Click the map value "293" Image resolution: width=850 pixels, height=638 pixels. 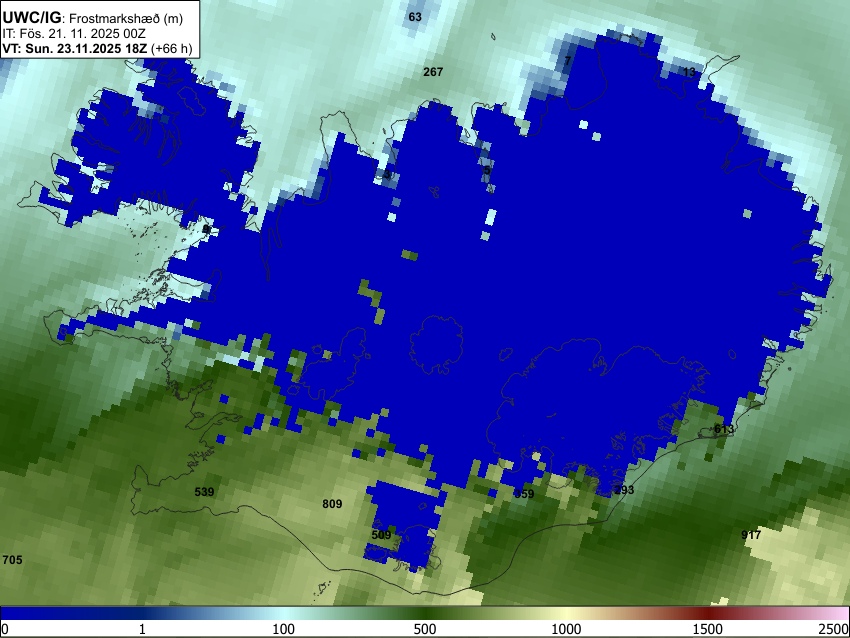click(x=624, y=490)
